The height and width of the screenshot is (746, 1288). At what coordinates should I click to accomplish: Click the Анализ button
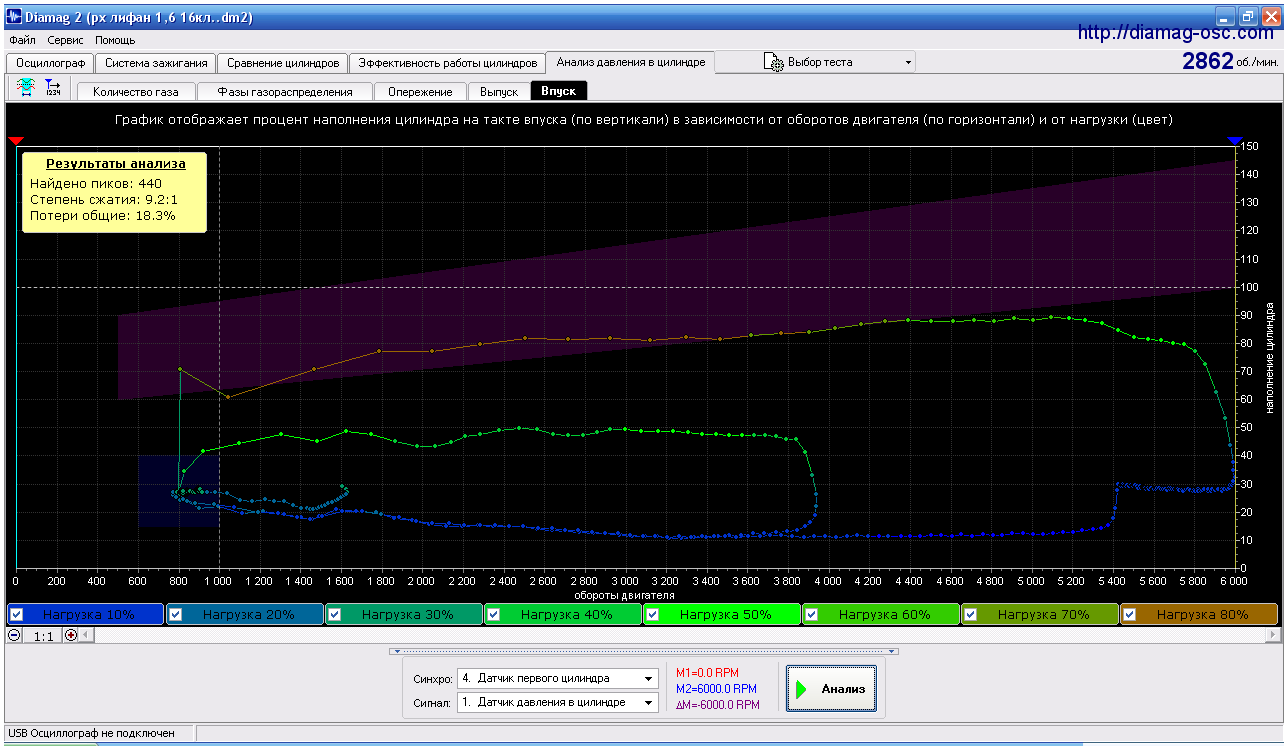click(x=831, y=688)
